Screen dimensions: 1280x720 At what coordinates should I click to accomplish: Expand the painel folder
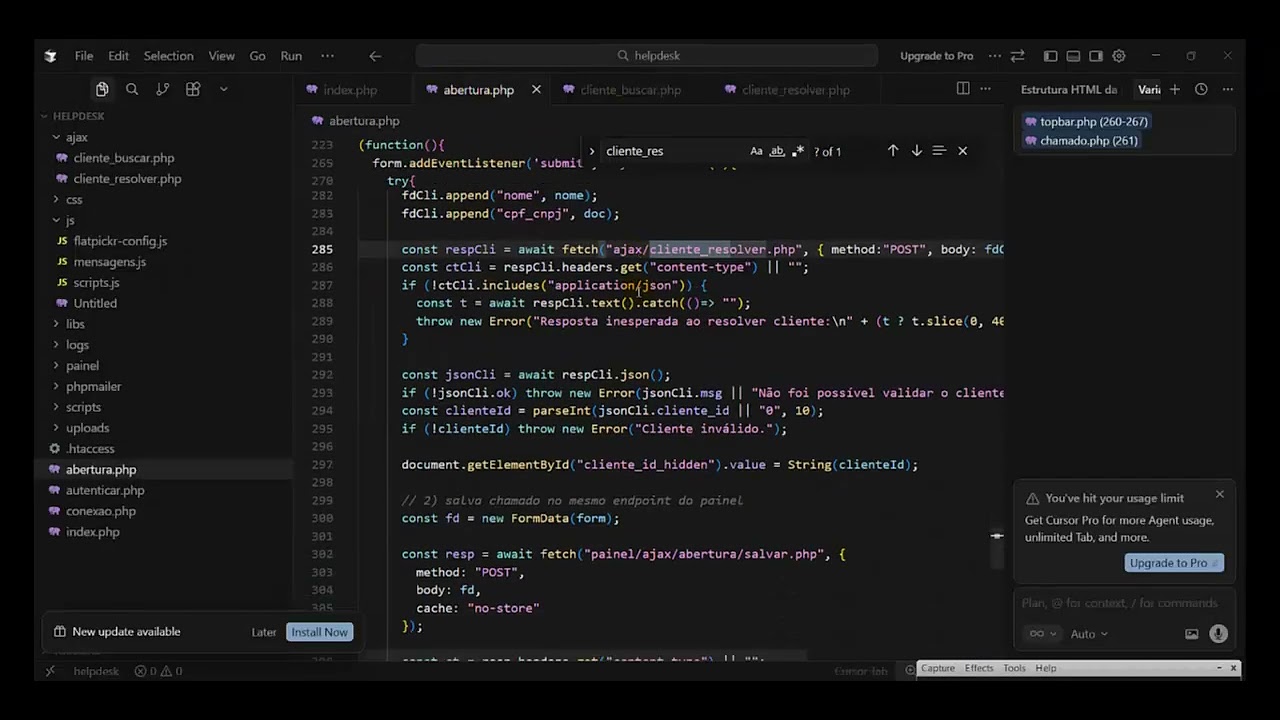click(82, 366)
